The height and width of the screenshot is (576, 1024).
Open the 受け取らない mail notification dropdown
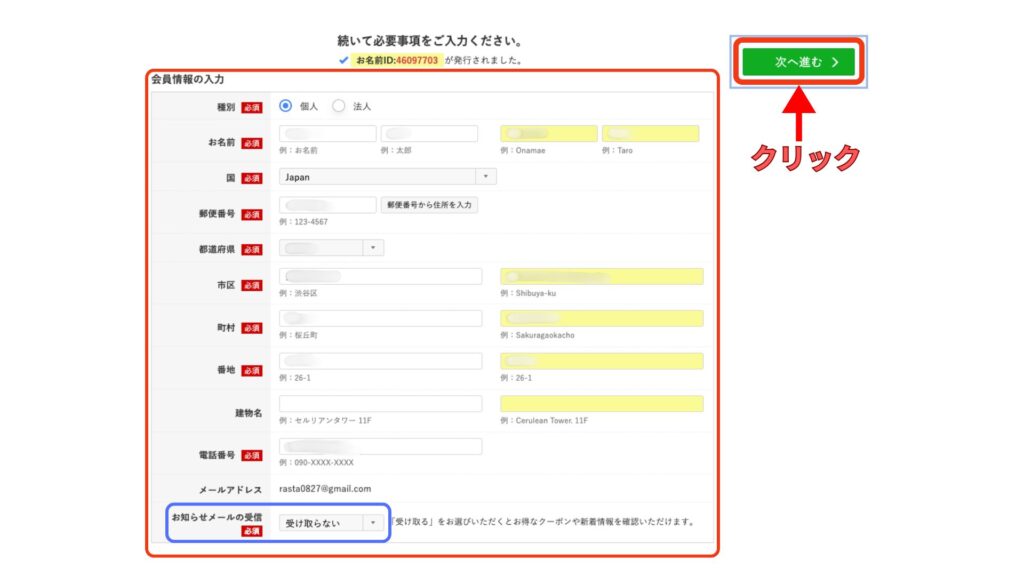[331, 522]
